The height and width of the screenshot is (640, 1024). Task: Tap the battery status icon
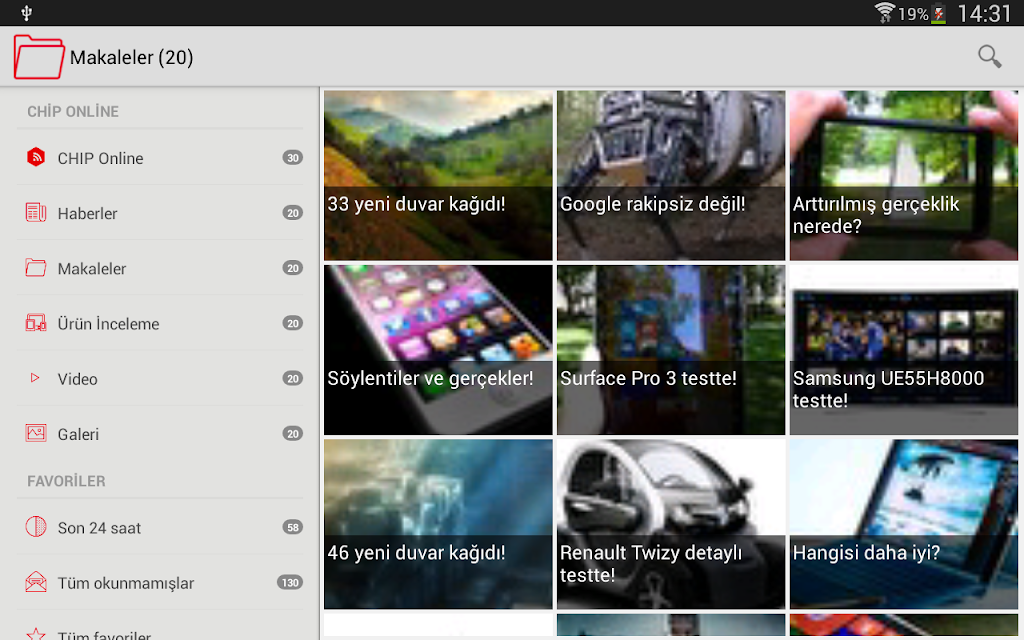938,13
